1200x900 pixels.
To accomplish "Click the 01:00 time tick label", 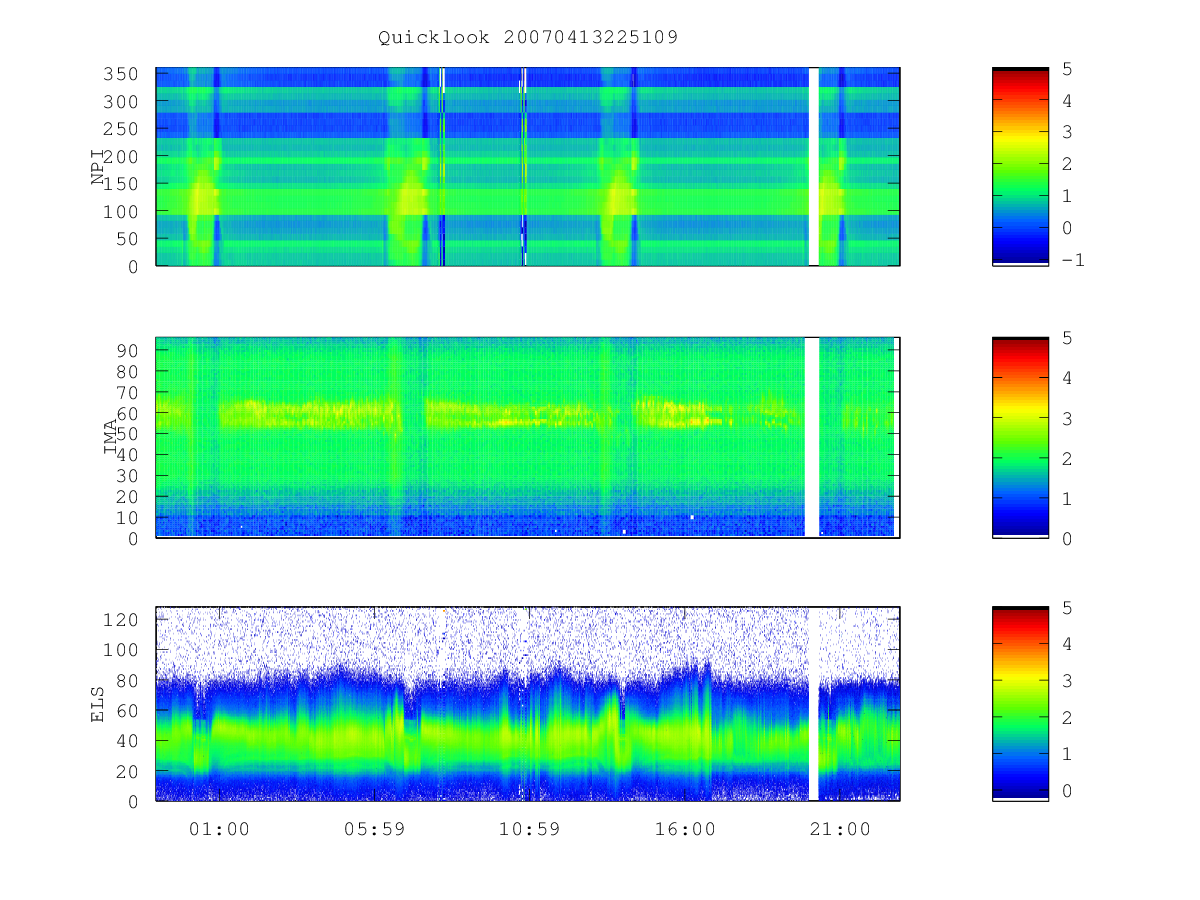I will click(219, 829).
